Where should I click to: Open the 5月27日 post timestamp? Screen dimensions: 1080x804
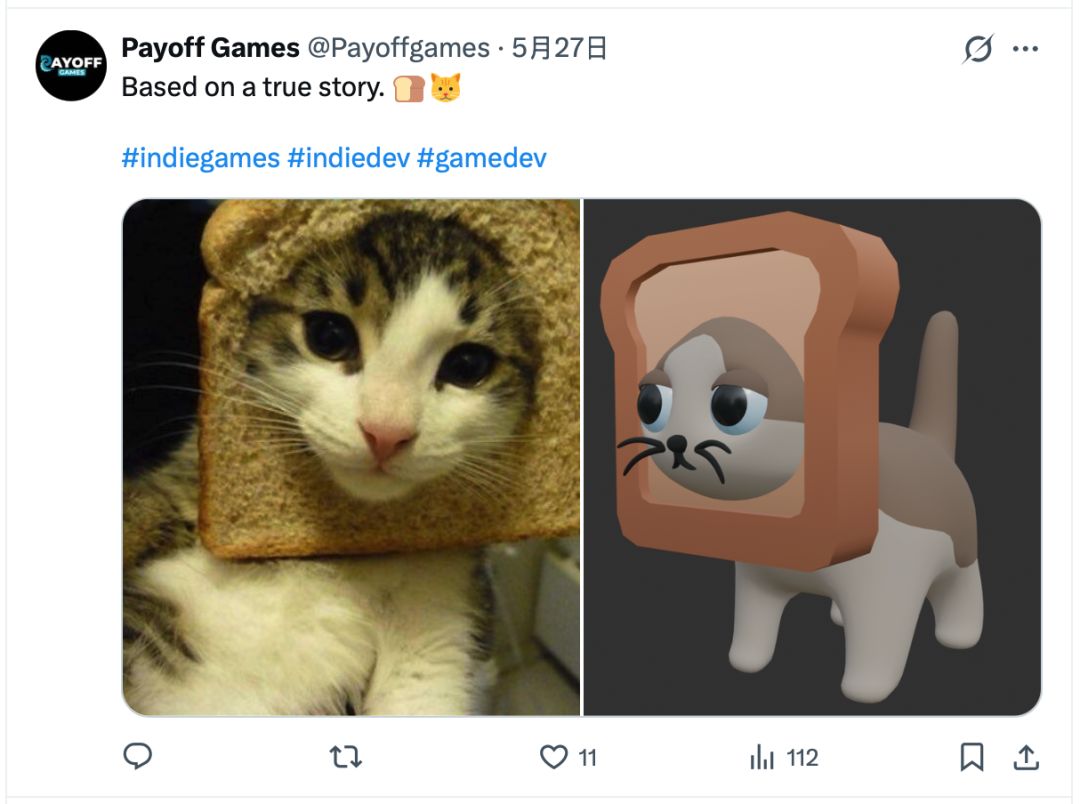tap(559, 48)
